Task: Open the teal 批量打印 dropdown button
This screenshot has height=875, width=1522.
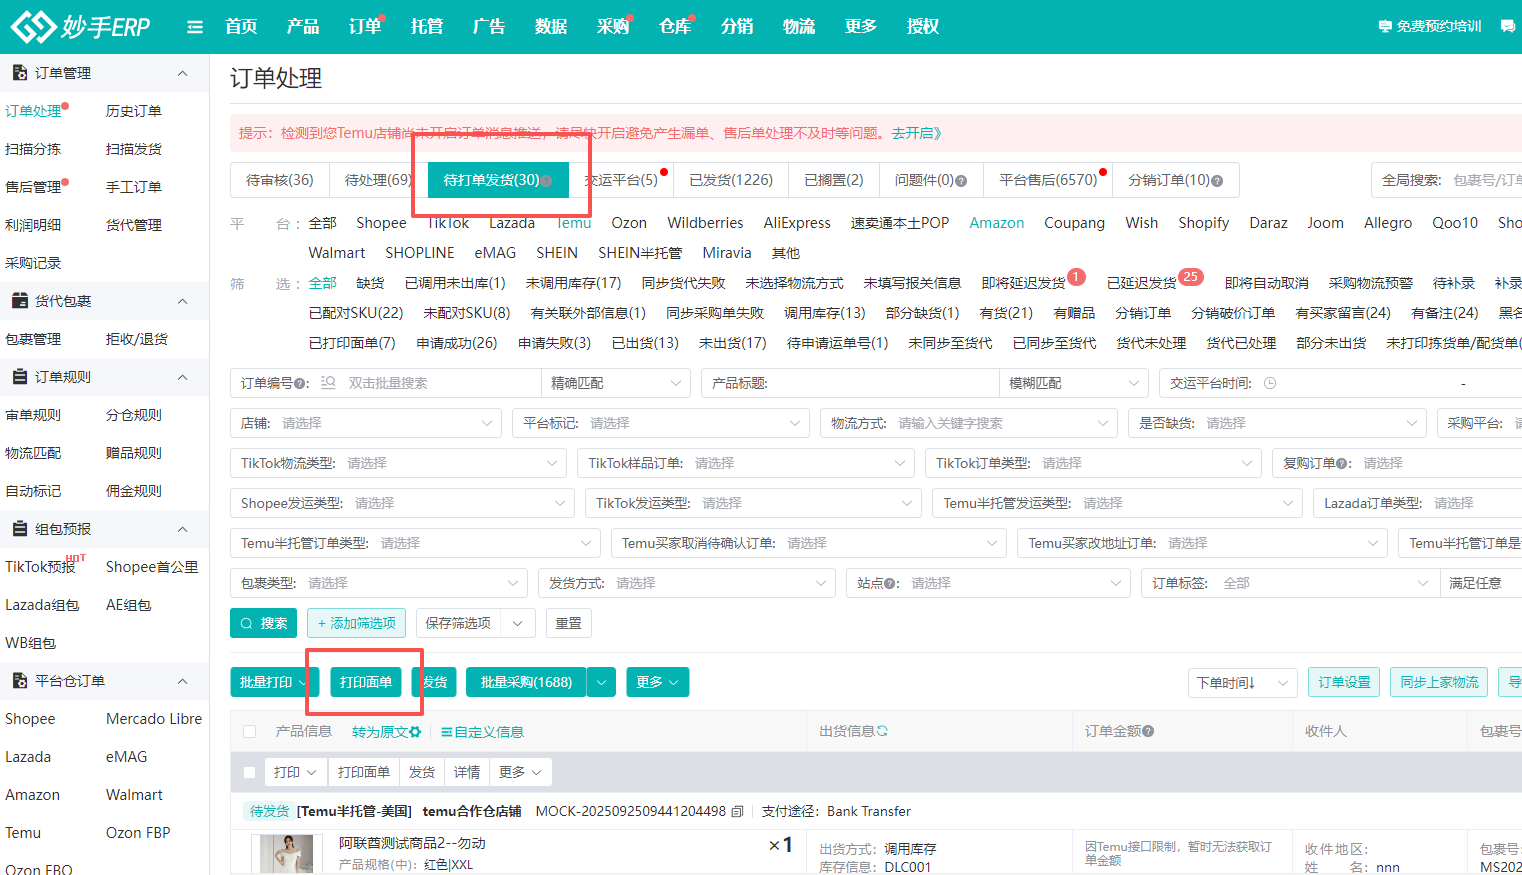Action: (274, 682)
